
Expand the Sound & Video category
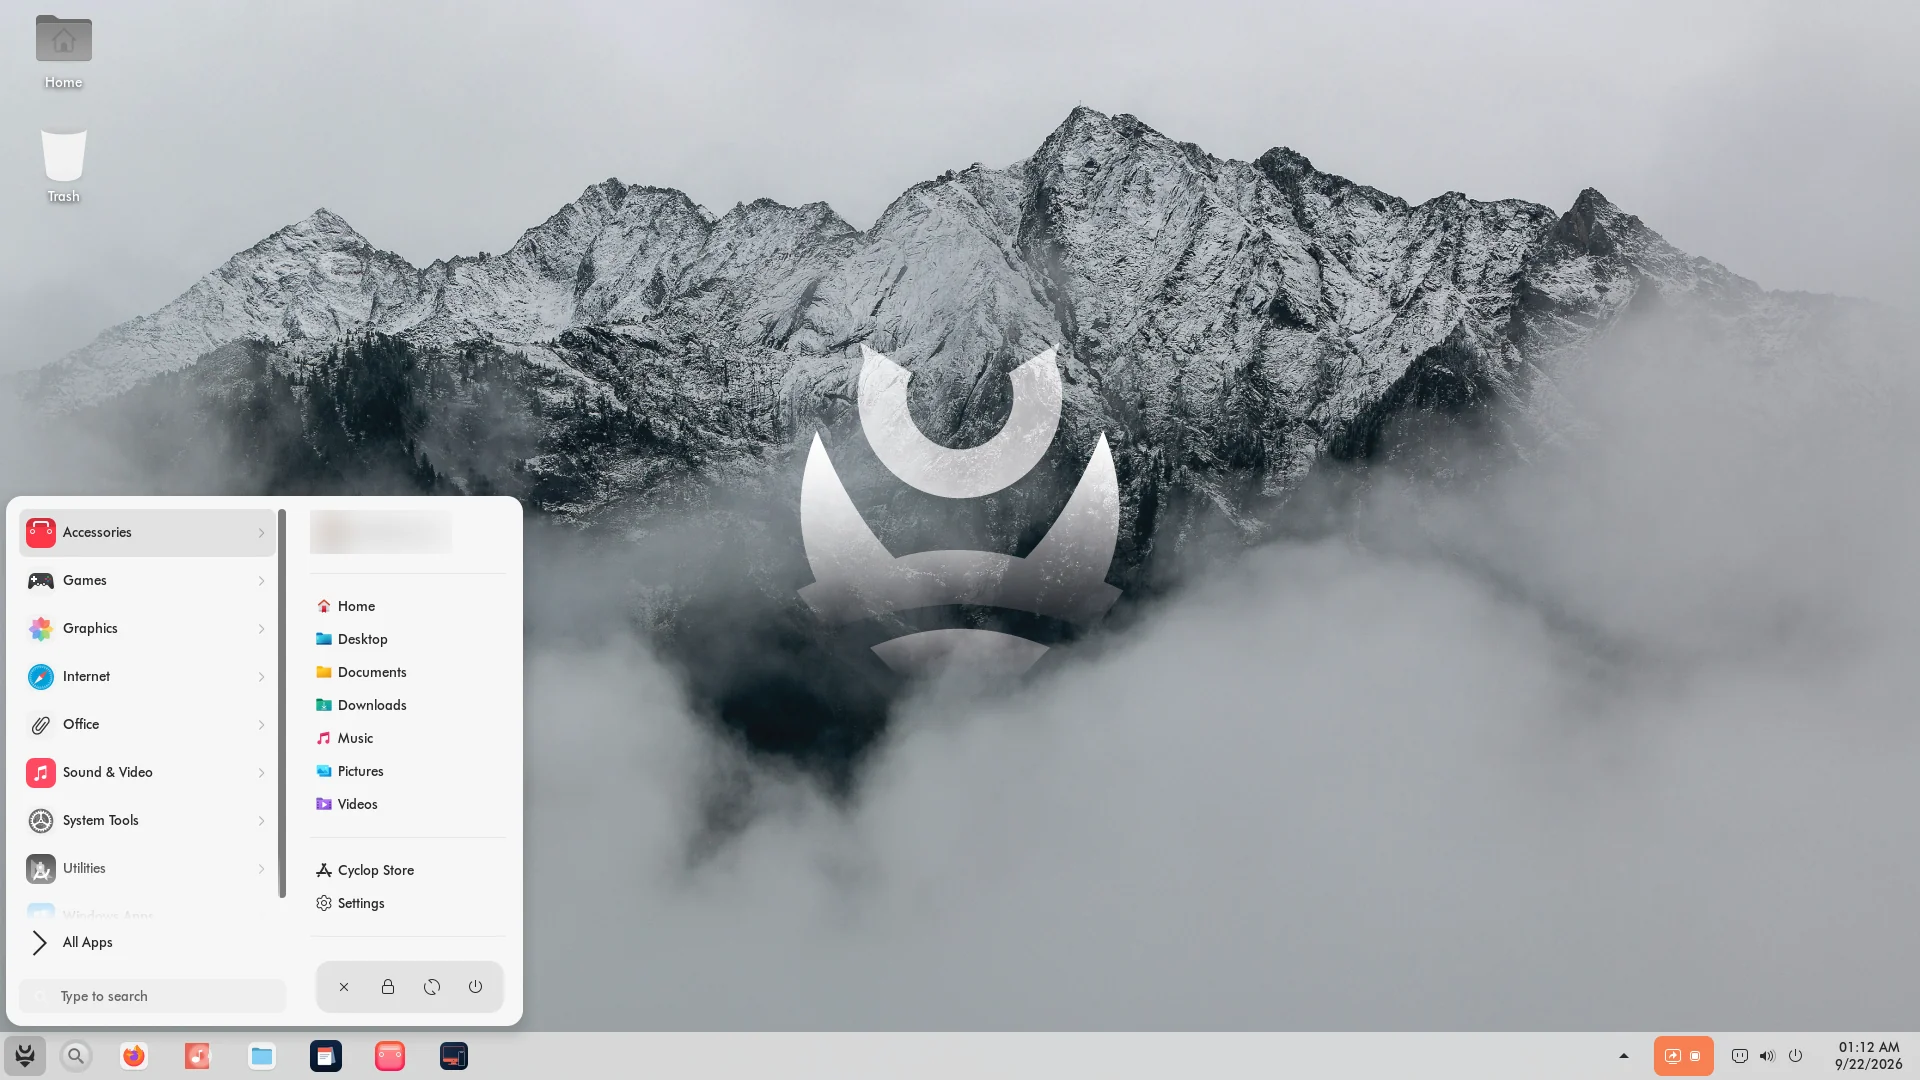(x=147, y=773)
